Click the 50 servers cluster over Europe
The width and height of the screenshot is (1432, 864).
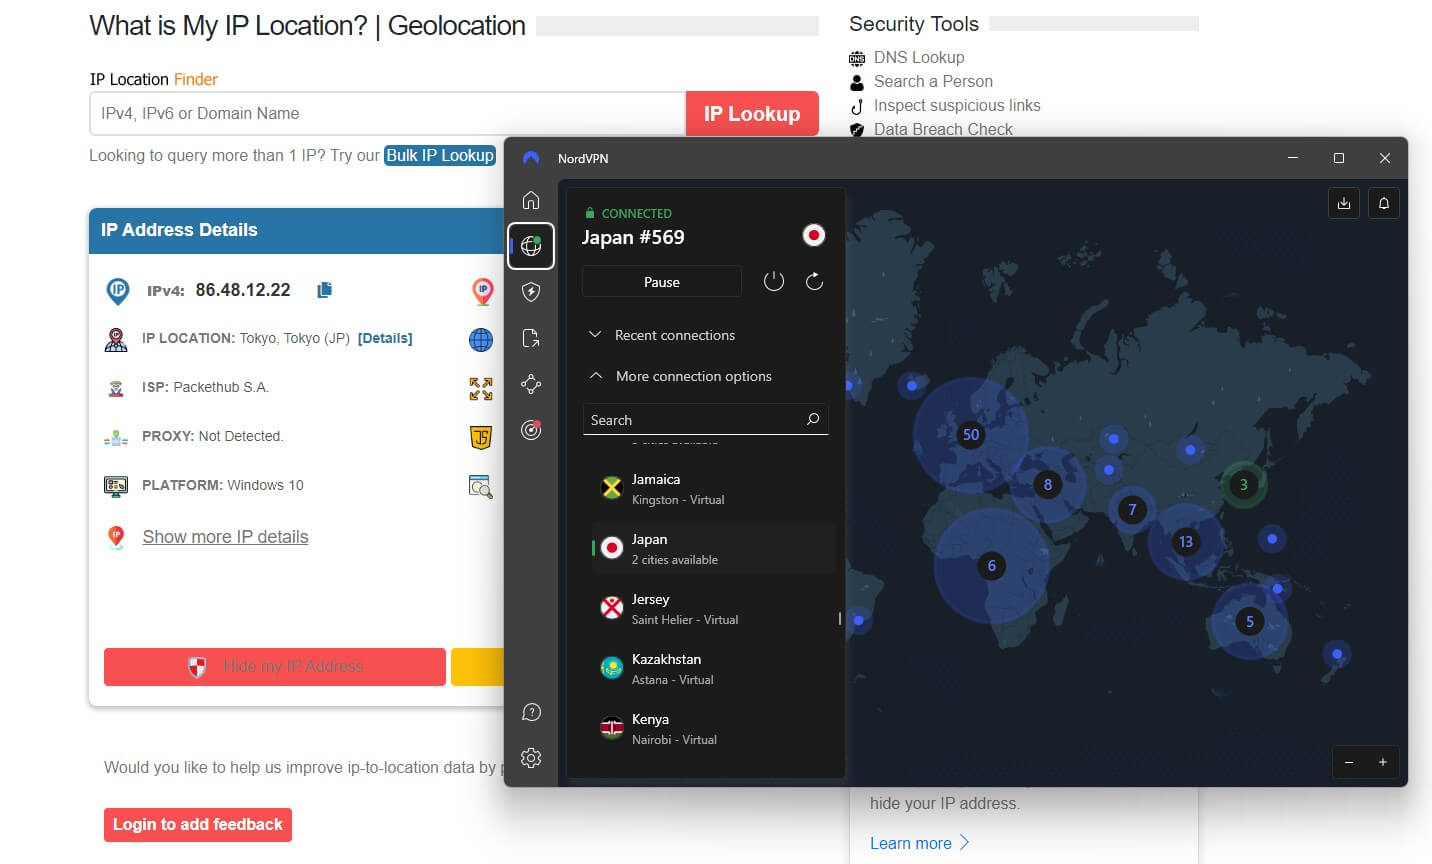[970, 434]
